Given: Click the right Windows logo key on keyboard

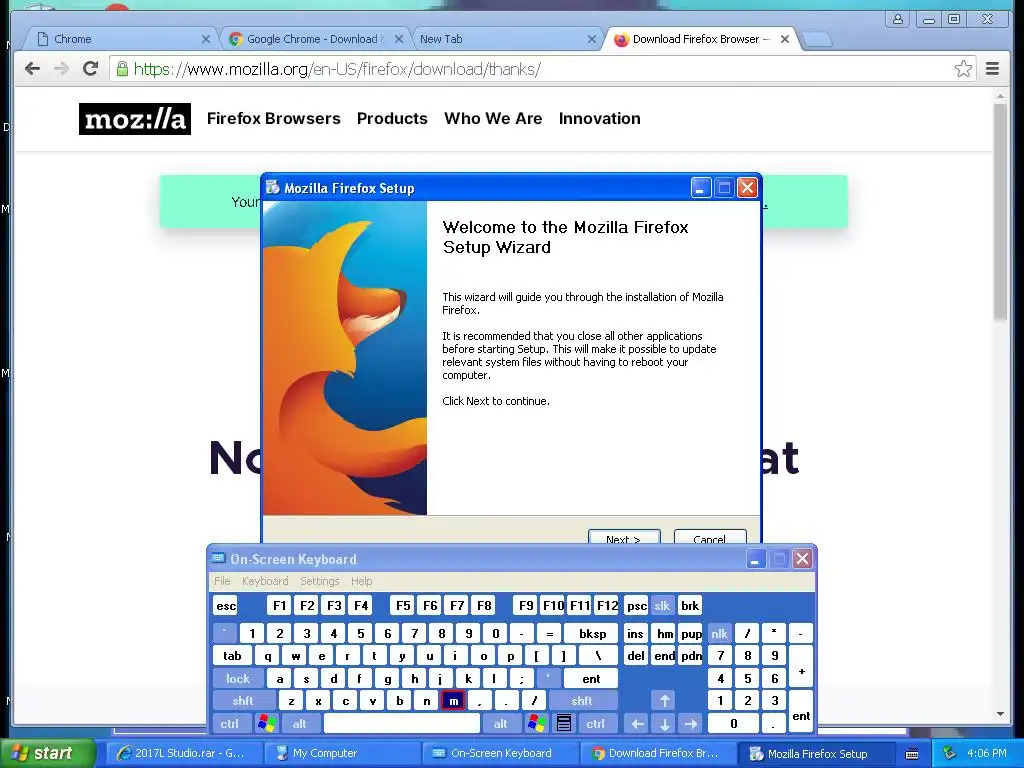Looking at the screenshot, I should (537, 723).
